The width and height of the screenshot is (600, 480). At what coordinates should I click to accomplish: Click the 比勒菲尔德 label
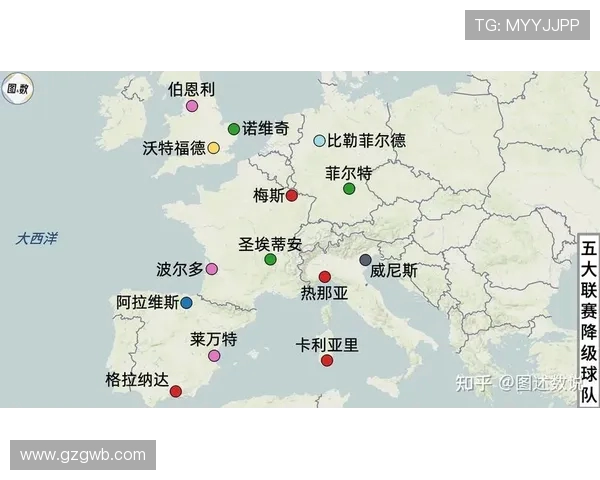point(366,140)
